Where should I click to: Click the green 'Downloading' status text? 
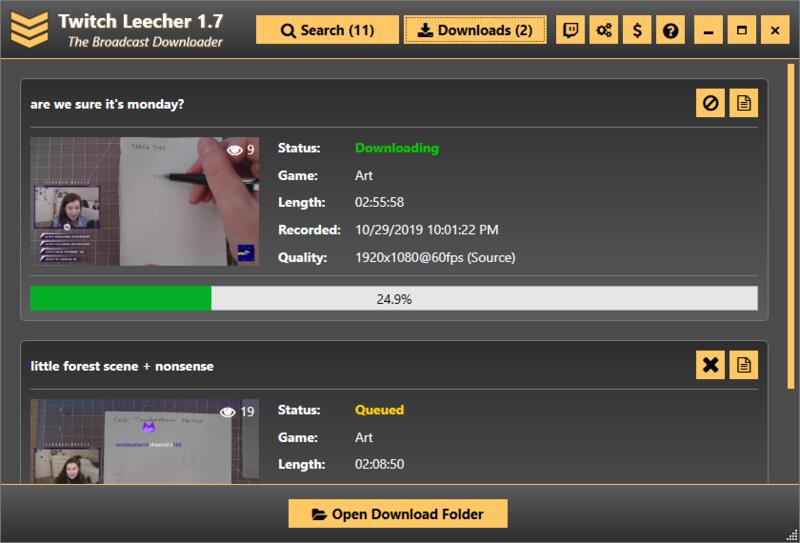(397, 148)
